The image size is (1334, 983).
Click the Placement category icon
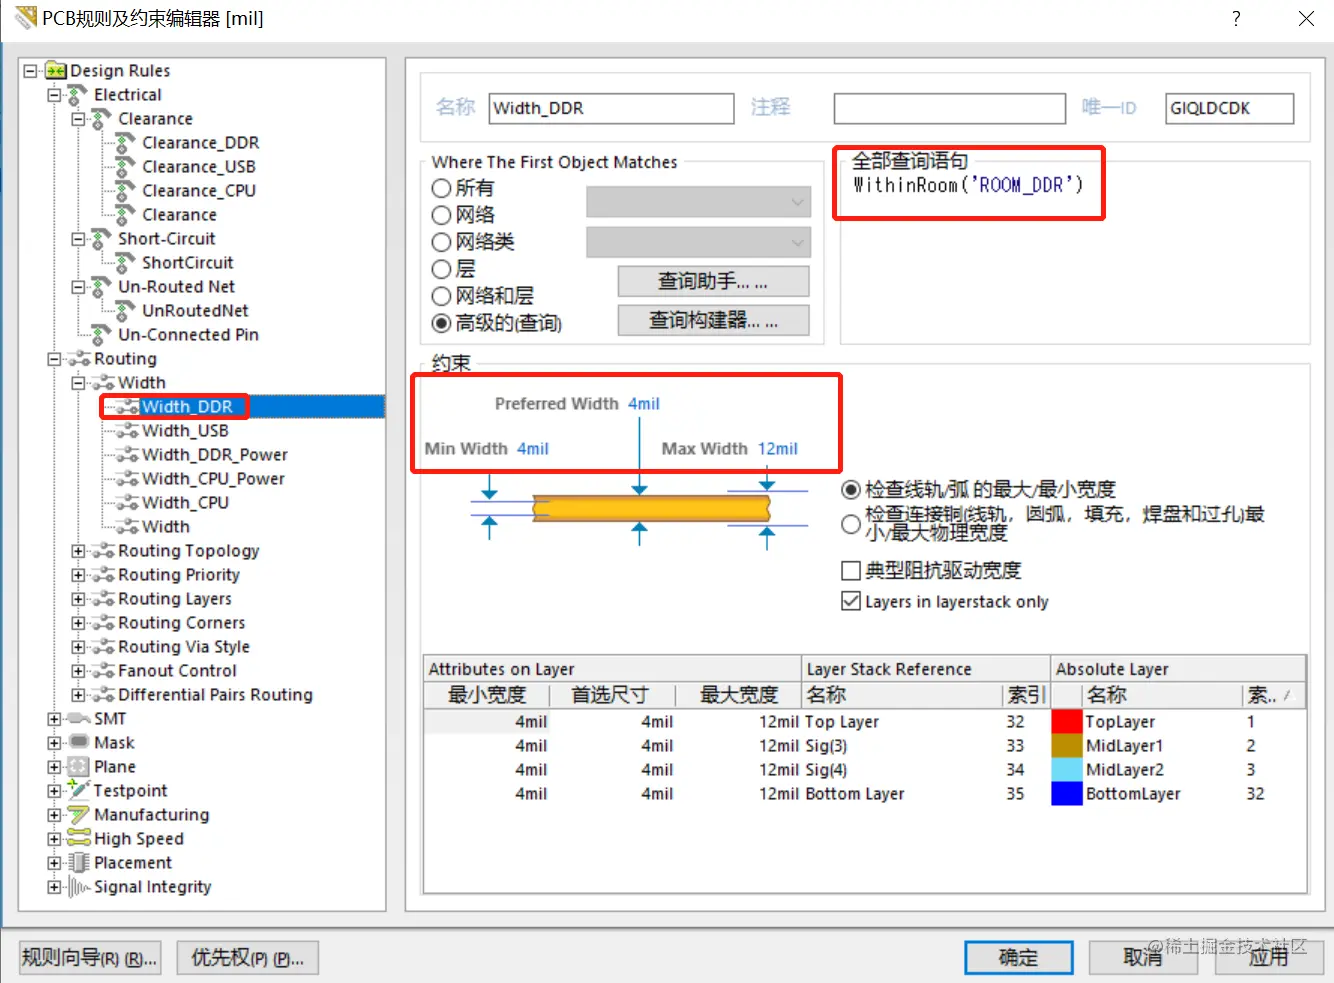(x=79, y=863)
